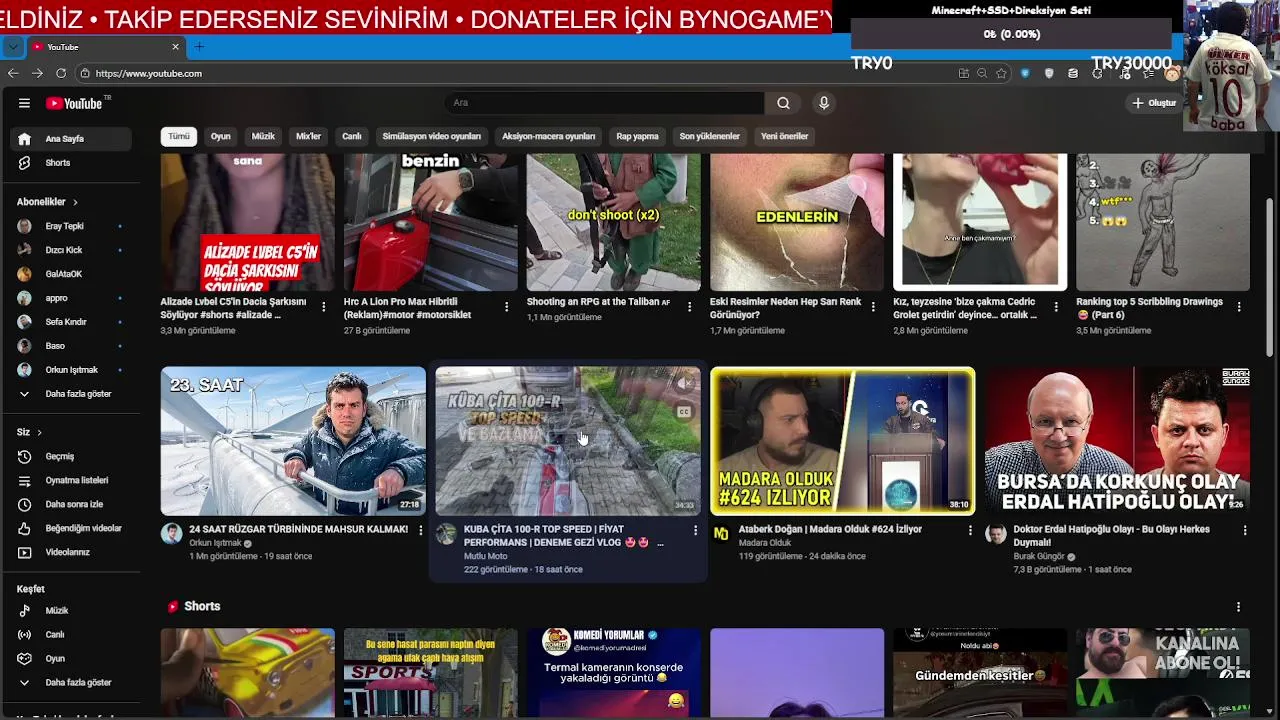Open Canlı under Keşfet
This screenshot has height=720, width=1280.
tap(70, 635)
